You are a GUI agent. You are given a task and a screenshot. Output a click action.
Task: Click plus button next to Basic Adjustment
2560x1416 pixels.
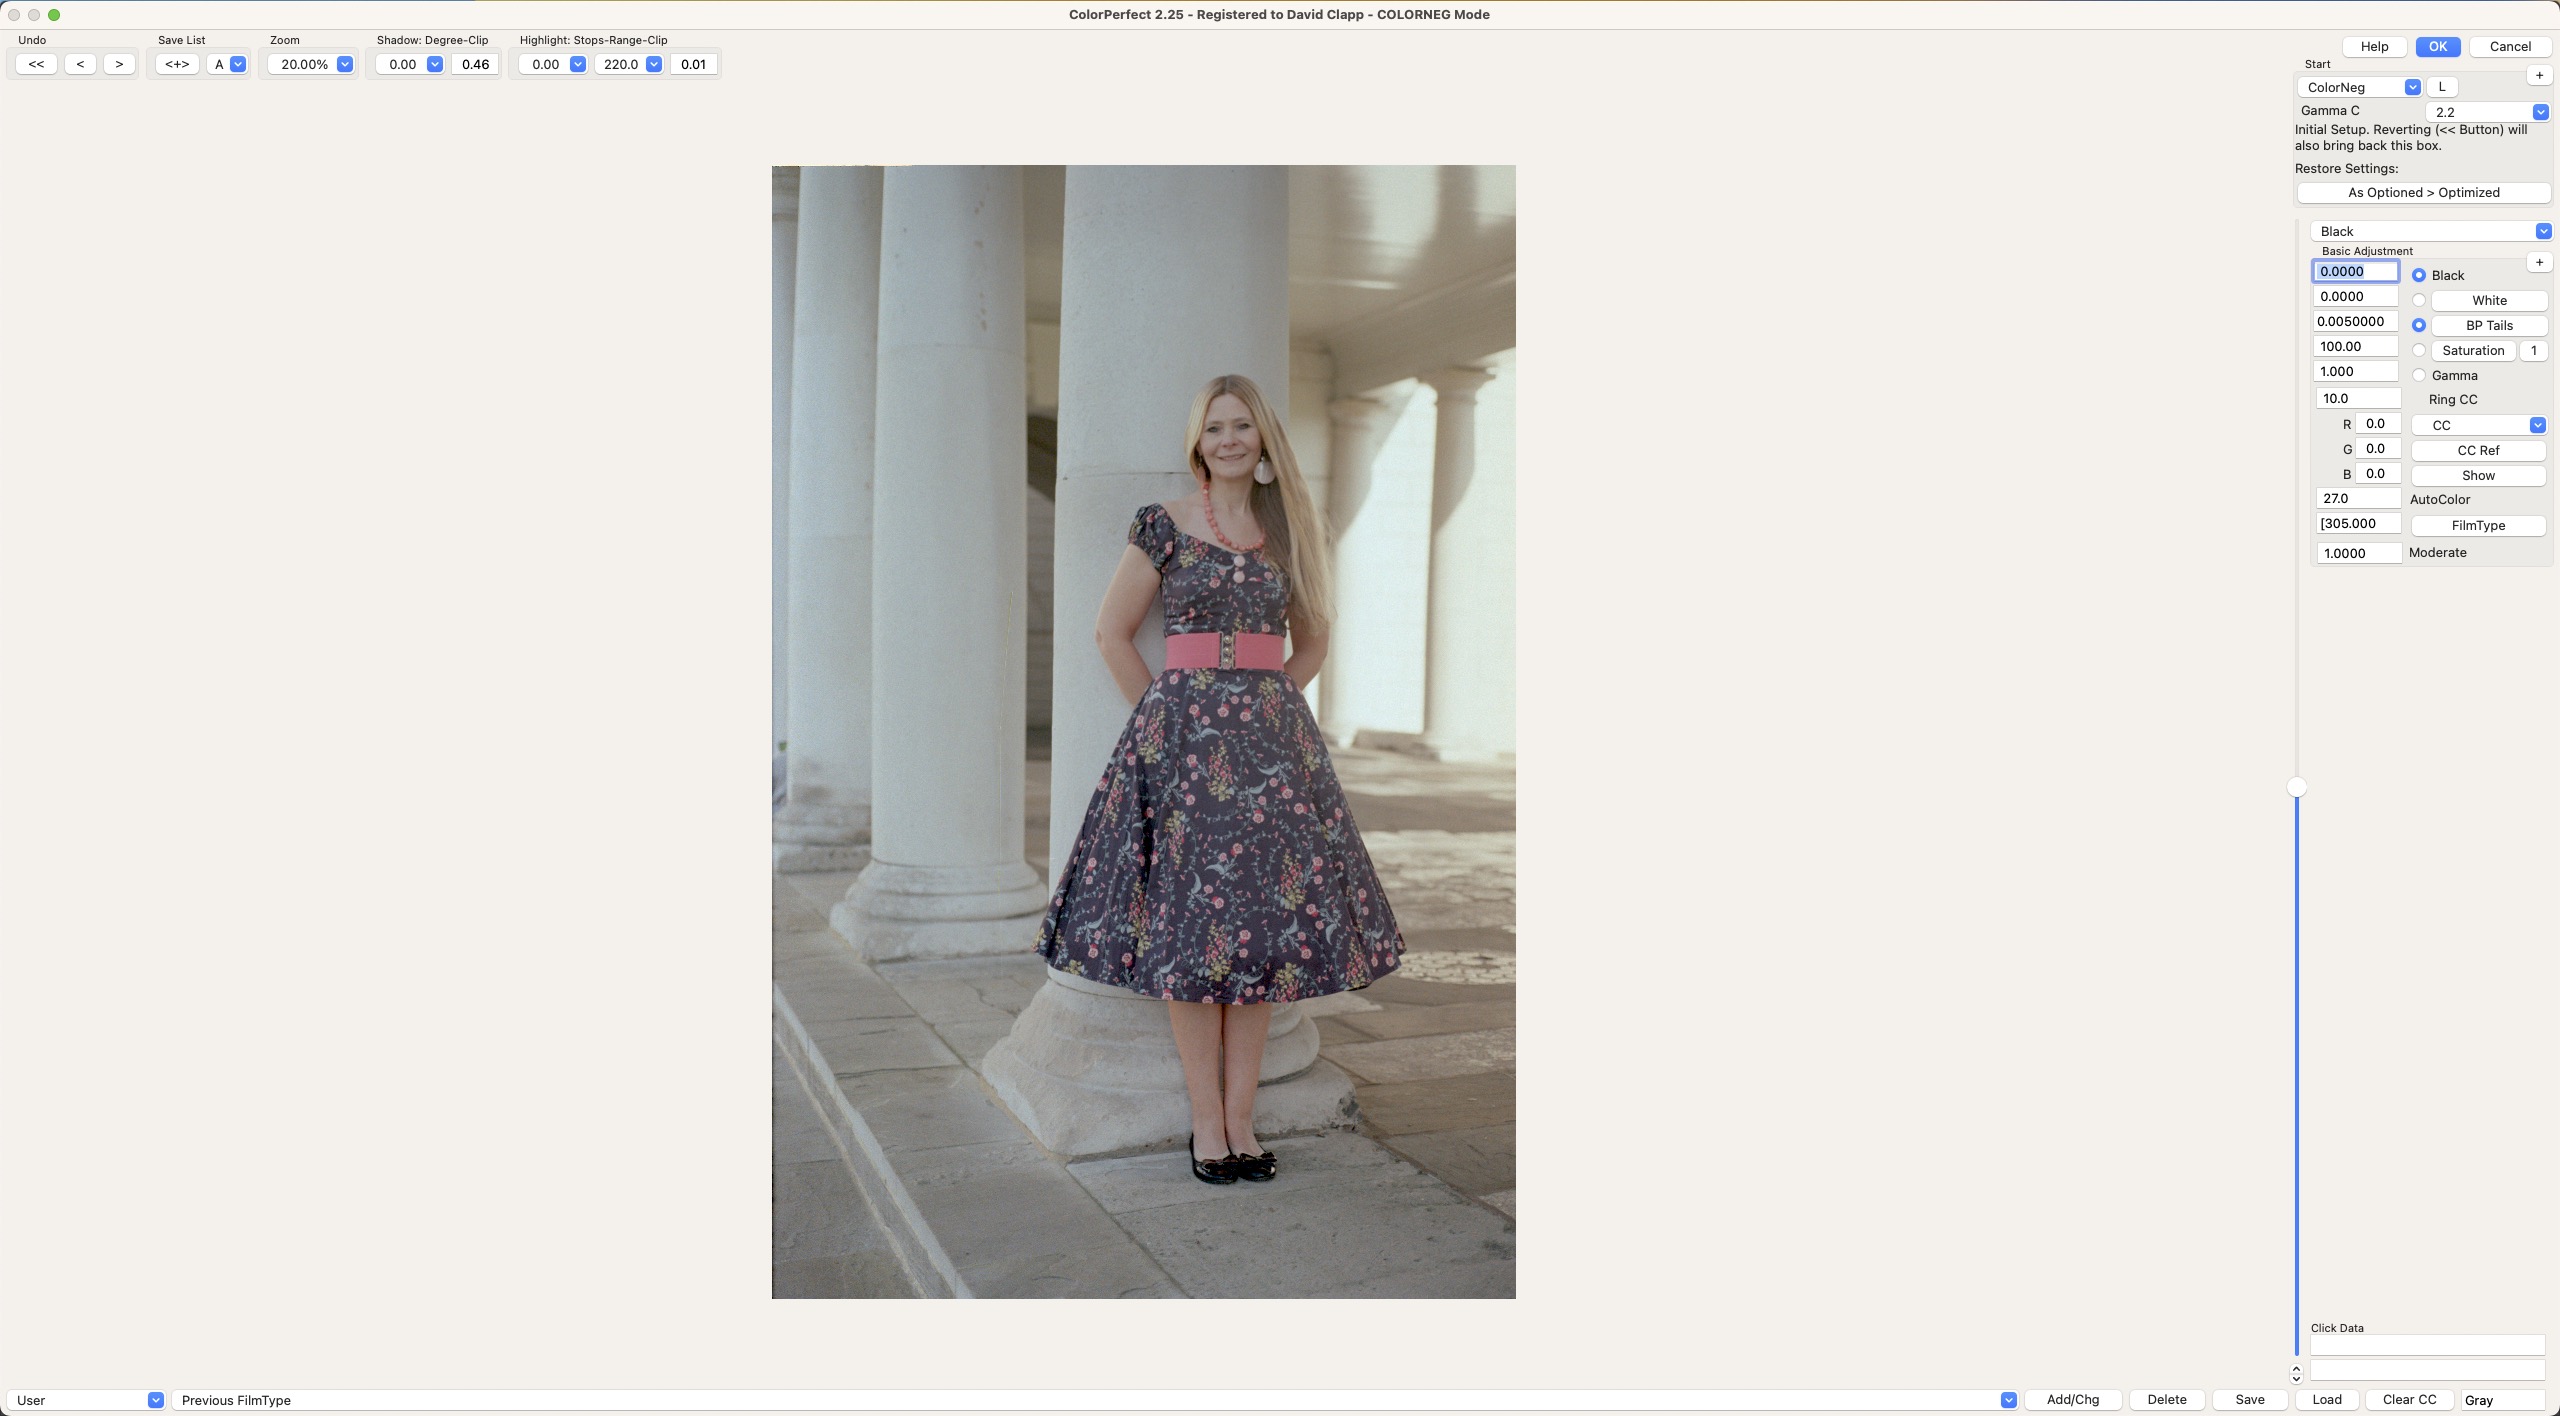[2539, 262]
